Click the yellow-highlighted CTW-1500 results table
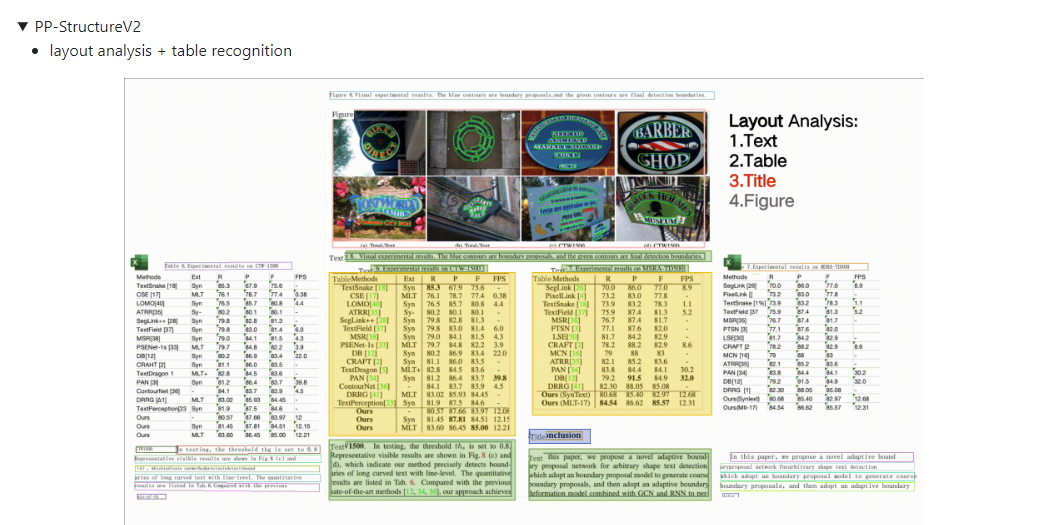Viewport: 1042px width, 525px height. click(421, 353)
